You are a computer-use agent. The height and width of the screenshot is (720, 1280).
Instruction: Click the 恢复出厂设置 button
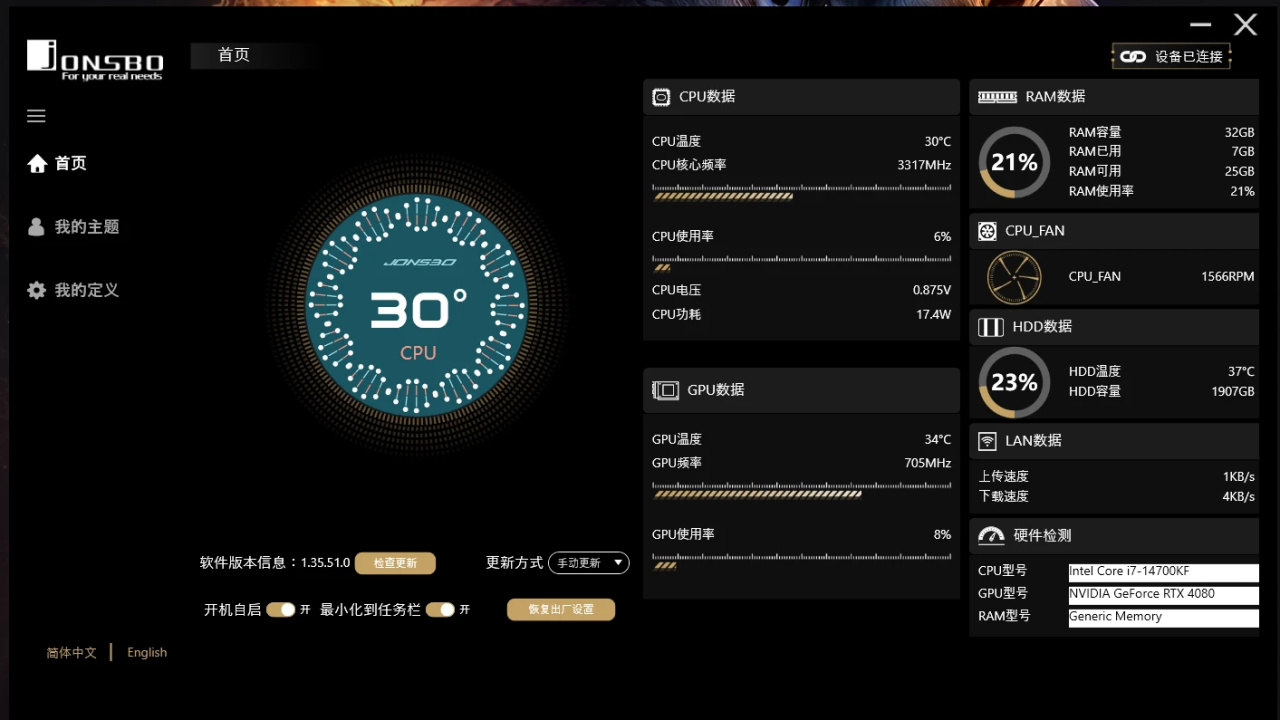[x=561, y=609]
